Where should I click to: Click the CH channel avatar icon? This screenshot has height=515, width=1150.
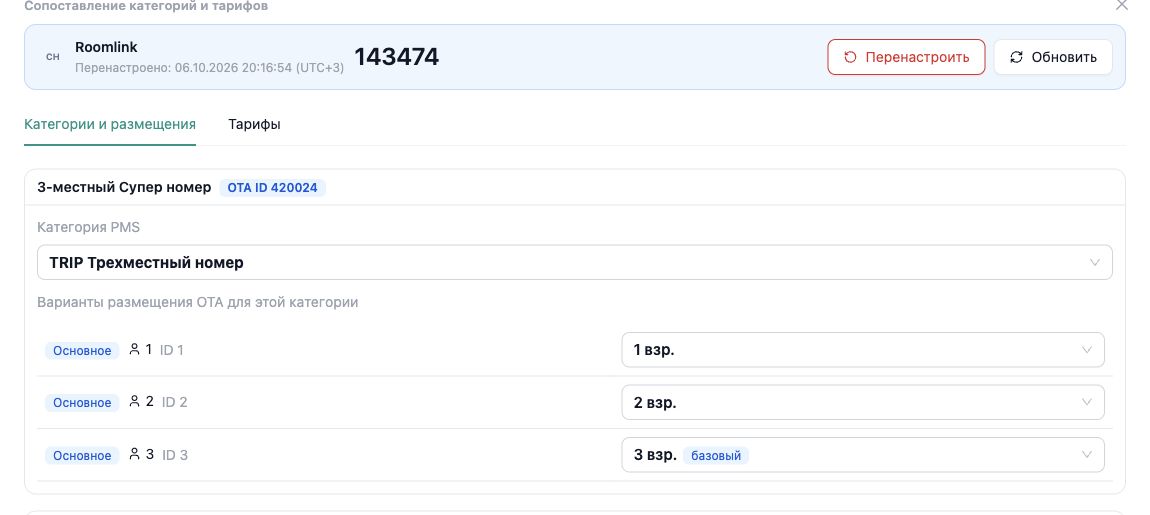(53, 56)
